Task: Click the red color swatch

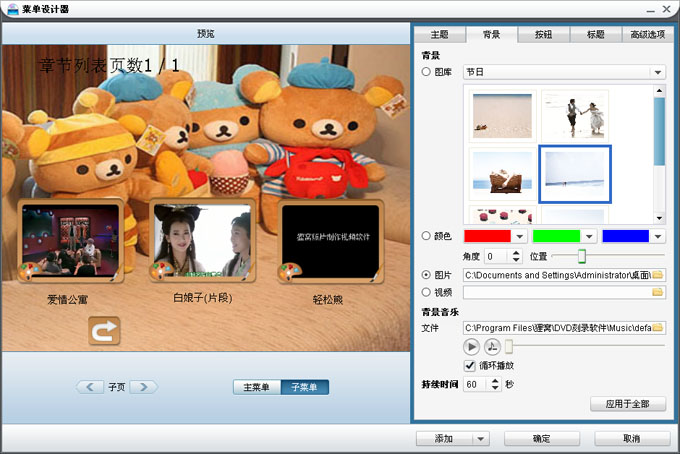Action: coord(487,236)
